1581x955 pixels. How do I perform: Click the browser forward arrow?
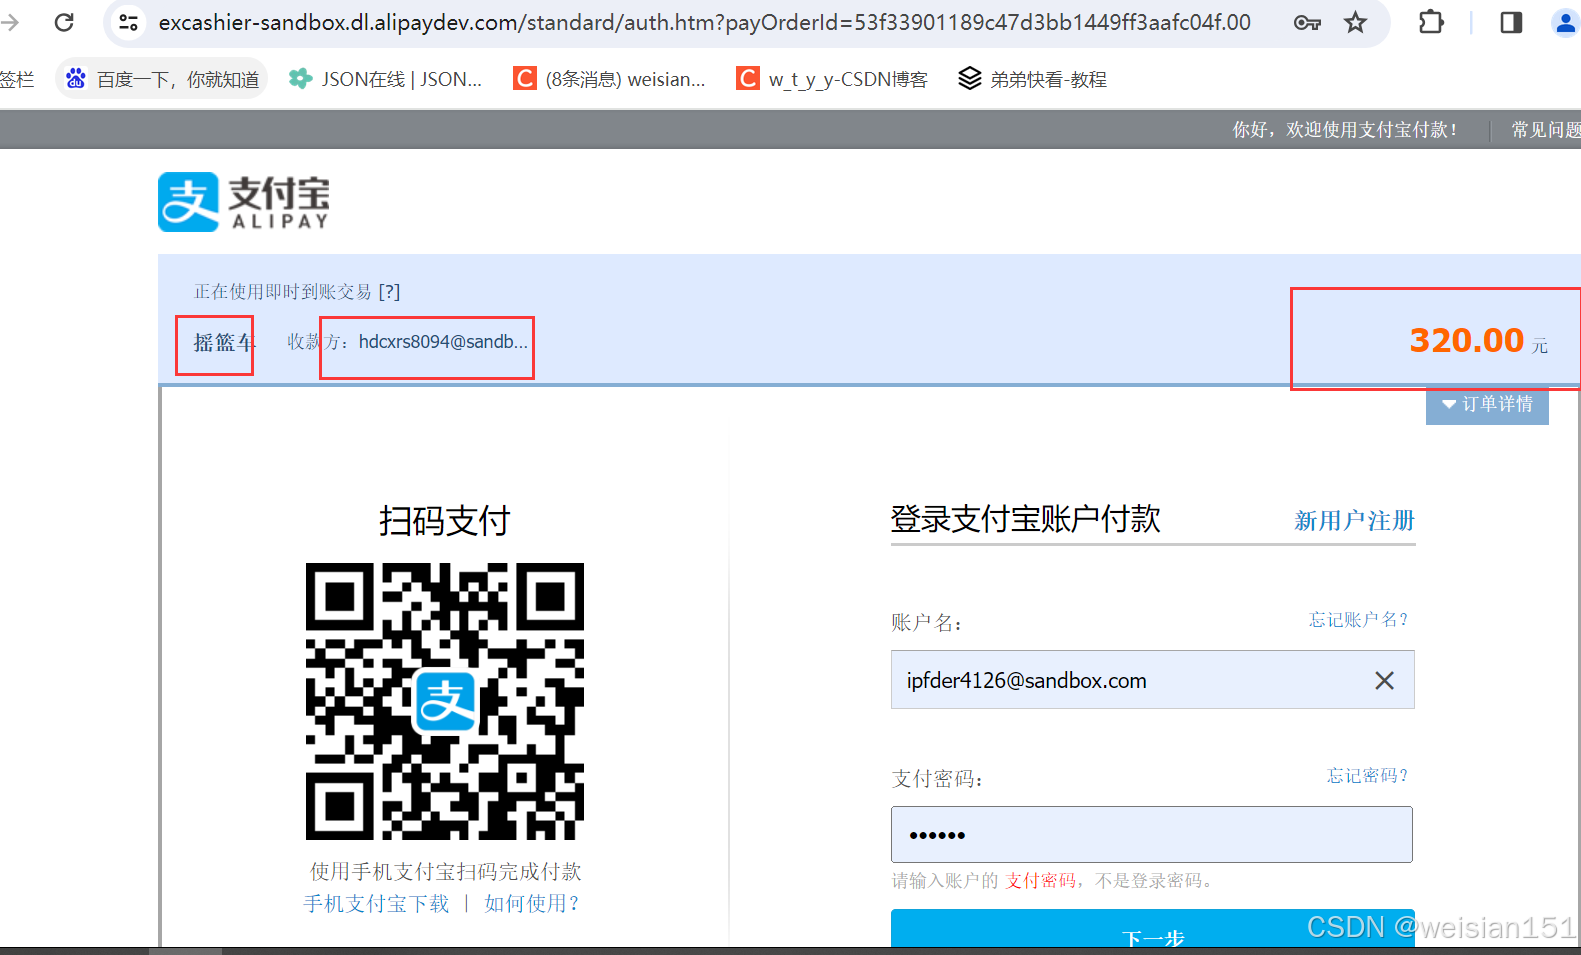pos(9,22)
